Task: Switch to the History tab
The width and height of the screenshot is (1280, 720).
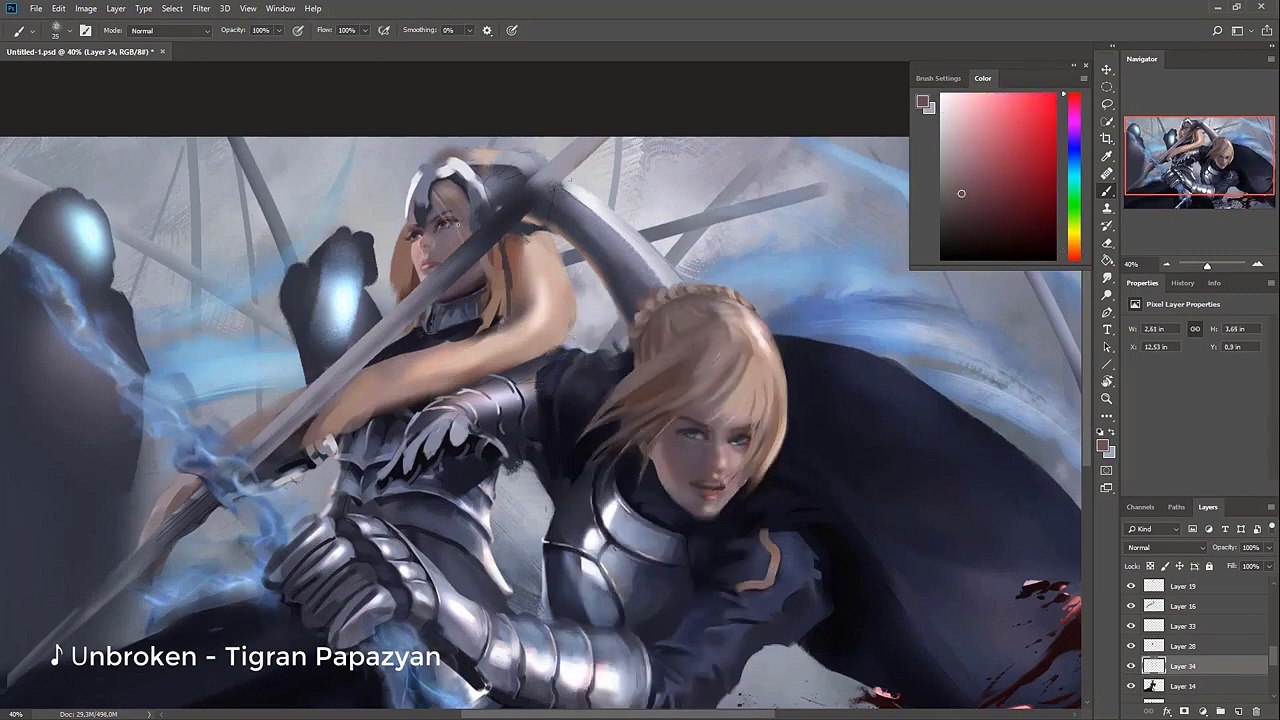Action: 1183,283
